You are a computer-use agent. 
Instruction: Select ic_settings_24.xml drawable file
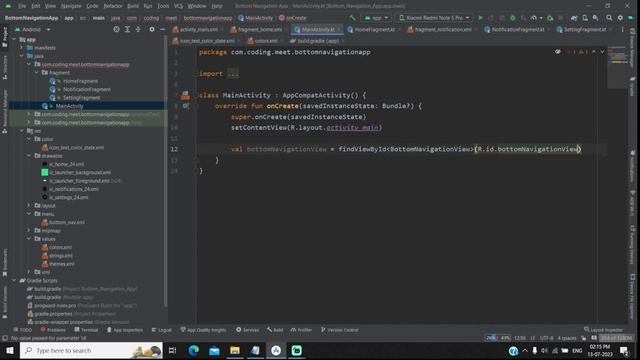point(69,197)
